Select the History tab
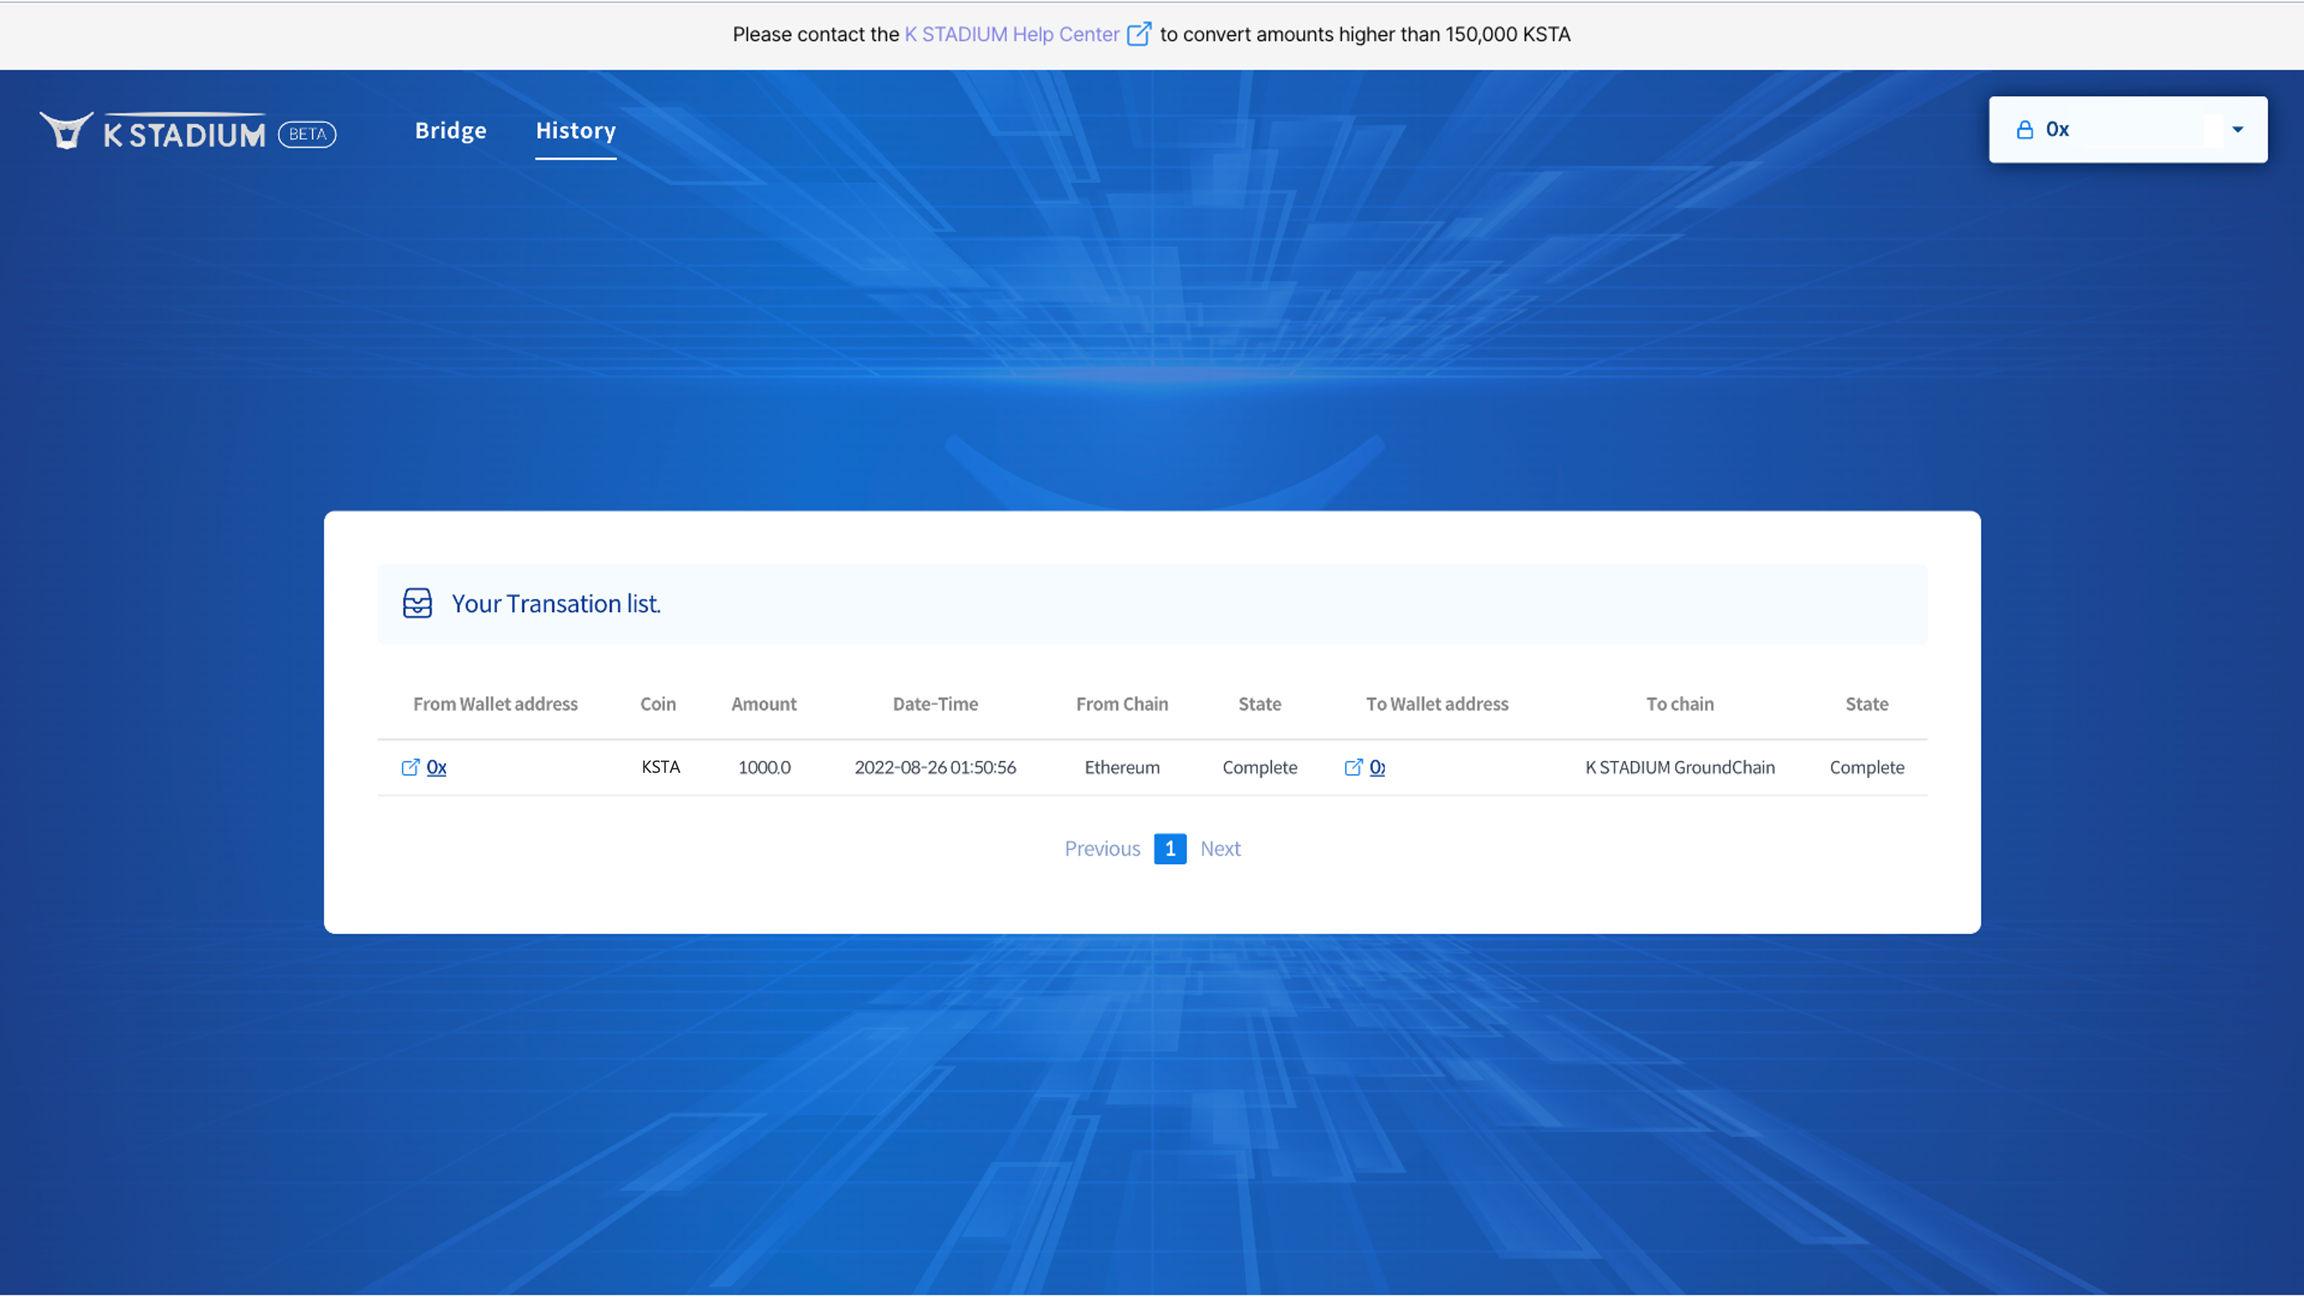This screenshot has height=1298, width=2304. pyautogui.click(x=575, y=131)
